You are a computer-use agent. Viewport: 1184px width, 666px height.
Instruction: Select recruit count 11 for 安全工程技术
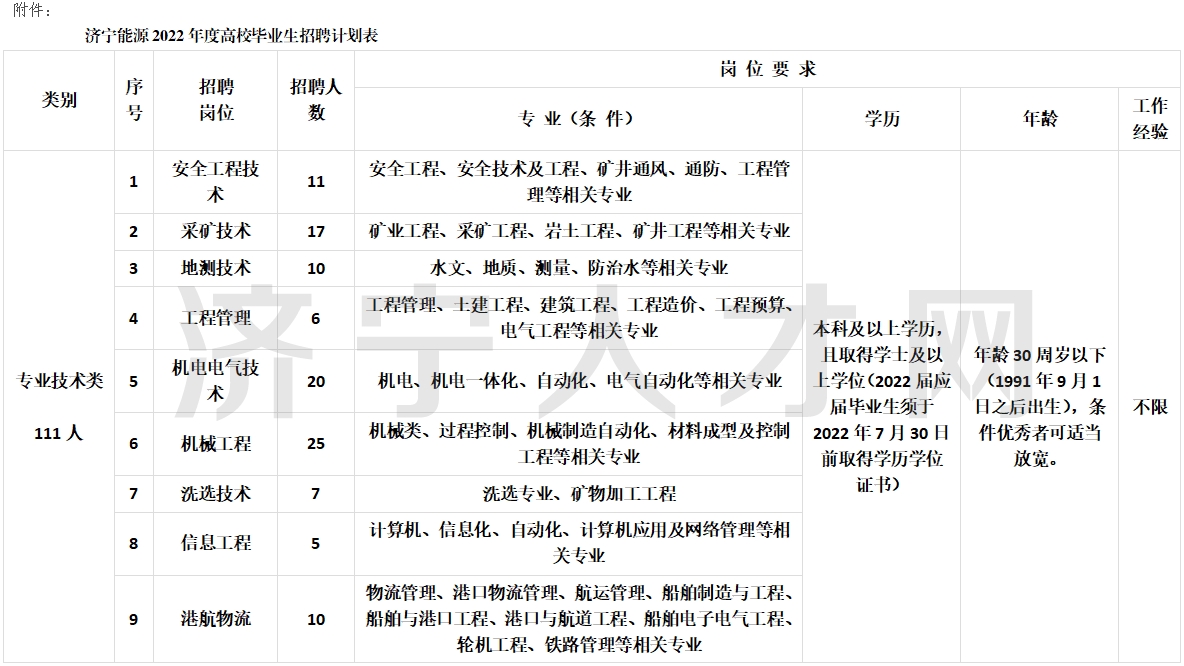(x=316, y=182)
